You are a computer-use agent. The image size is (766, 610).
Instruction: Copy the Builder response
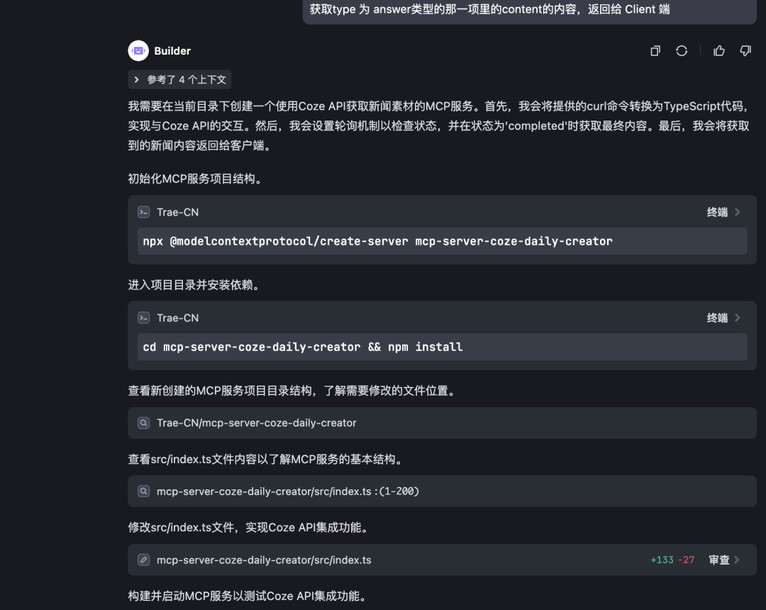pos(655,51)
